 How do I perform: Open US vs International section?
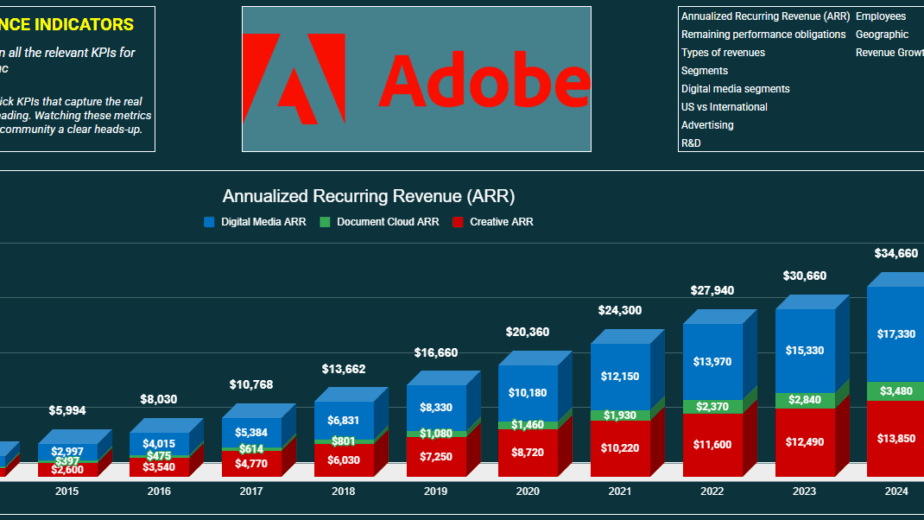tap(724, 107)
